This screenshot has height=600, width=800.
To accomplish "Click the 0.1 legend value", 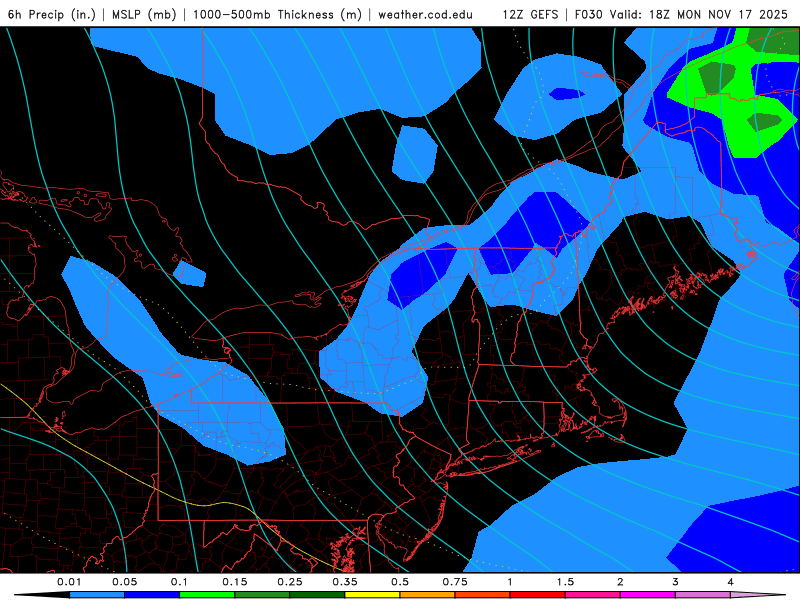I will pyautogui.click(x=180, y=582).
